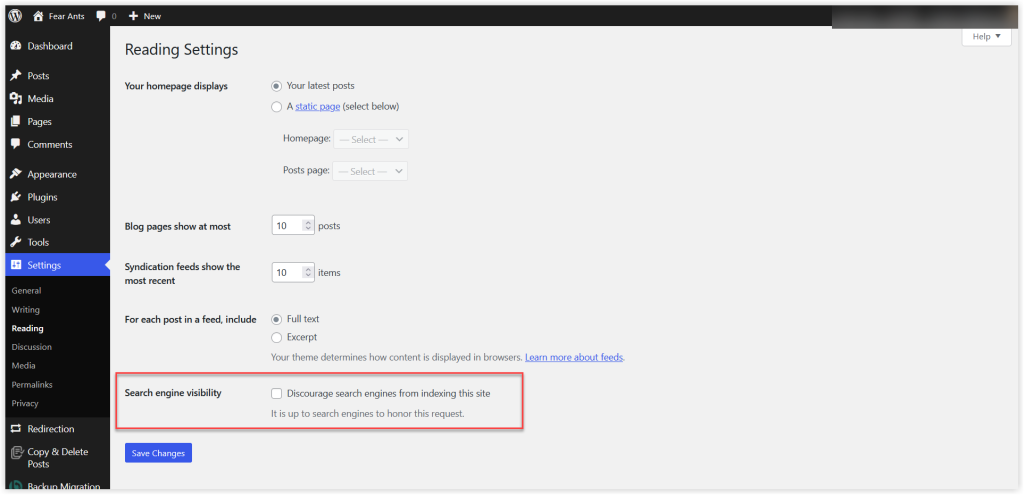
Task: Open the Privacy settings submenu
Action: point(25,404)
